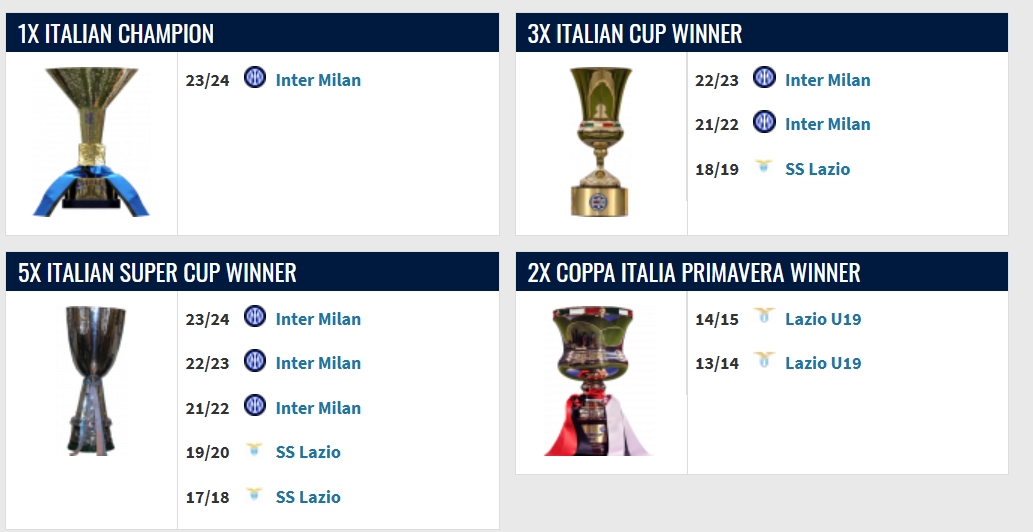Open Lazio U19 link for 14/15 season

point(823,319)
